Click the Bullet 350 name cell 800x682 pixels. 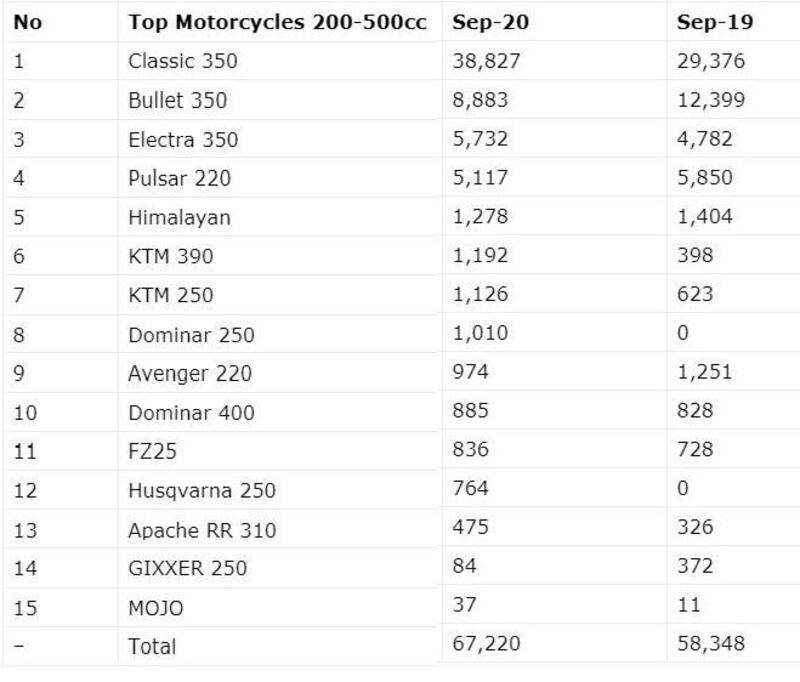point(178,100)
